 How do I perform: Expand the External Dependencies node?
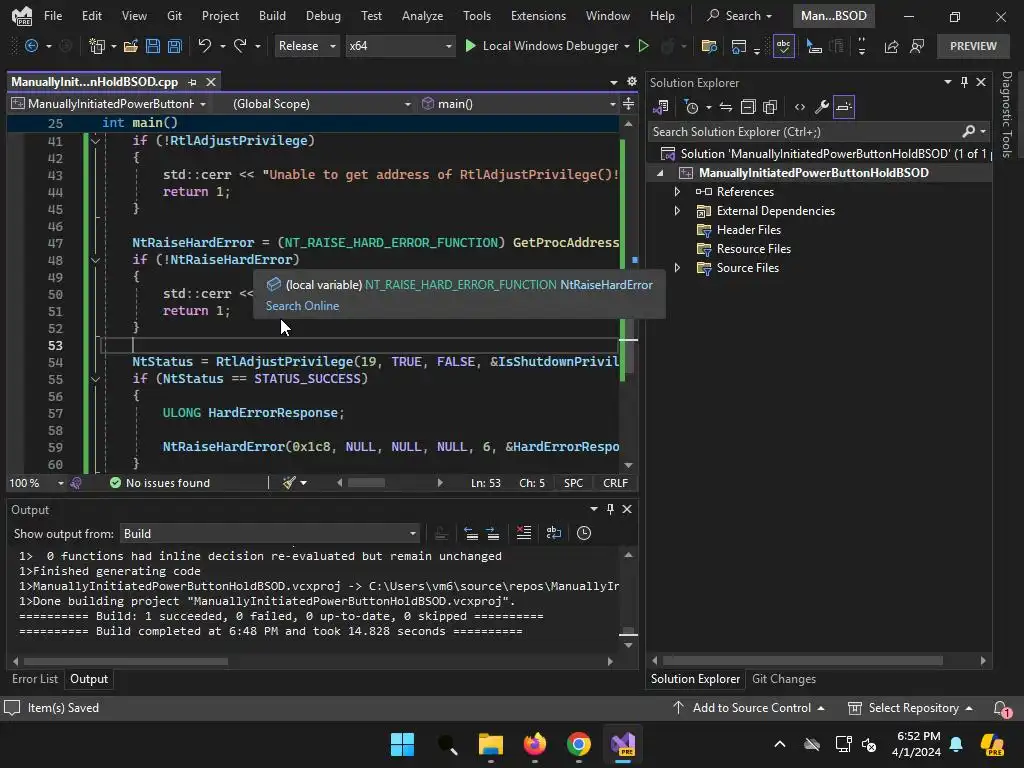[677, 210]
